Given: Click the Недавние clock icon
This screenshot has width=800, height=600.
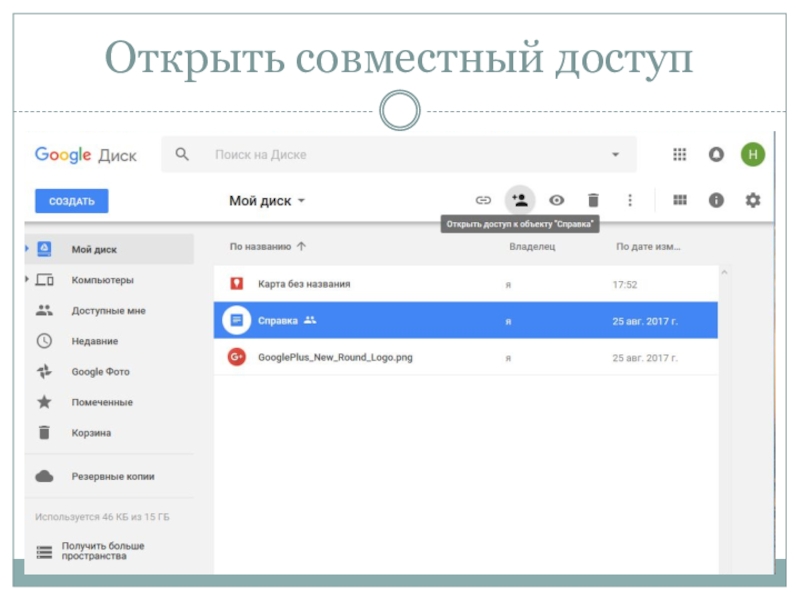Looking at the screenshot, I should pyautogui.click(x=44, y=340).
